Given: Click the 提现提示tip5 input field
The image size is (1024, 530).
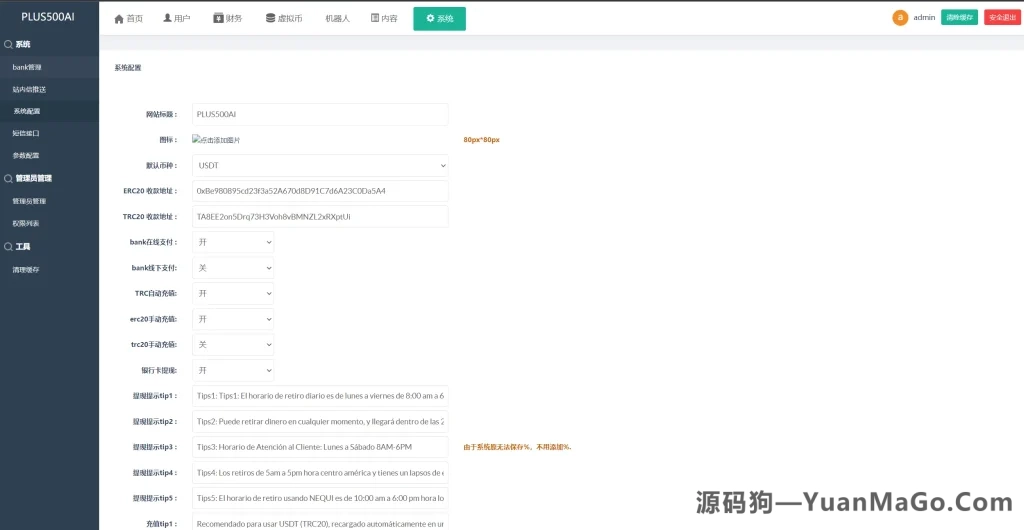Looking at the screenshot, I should [320, 498].
